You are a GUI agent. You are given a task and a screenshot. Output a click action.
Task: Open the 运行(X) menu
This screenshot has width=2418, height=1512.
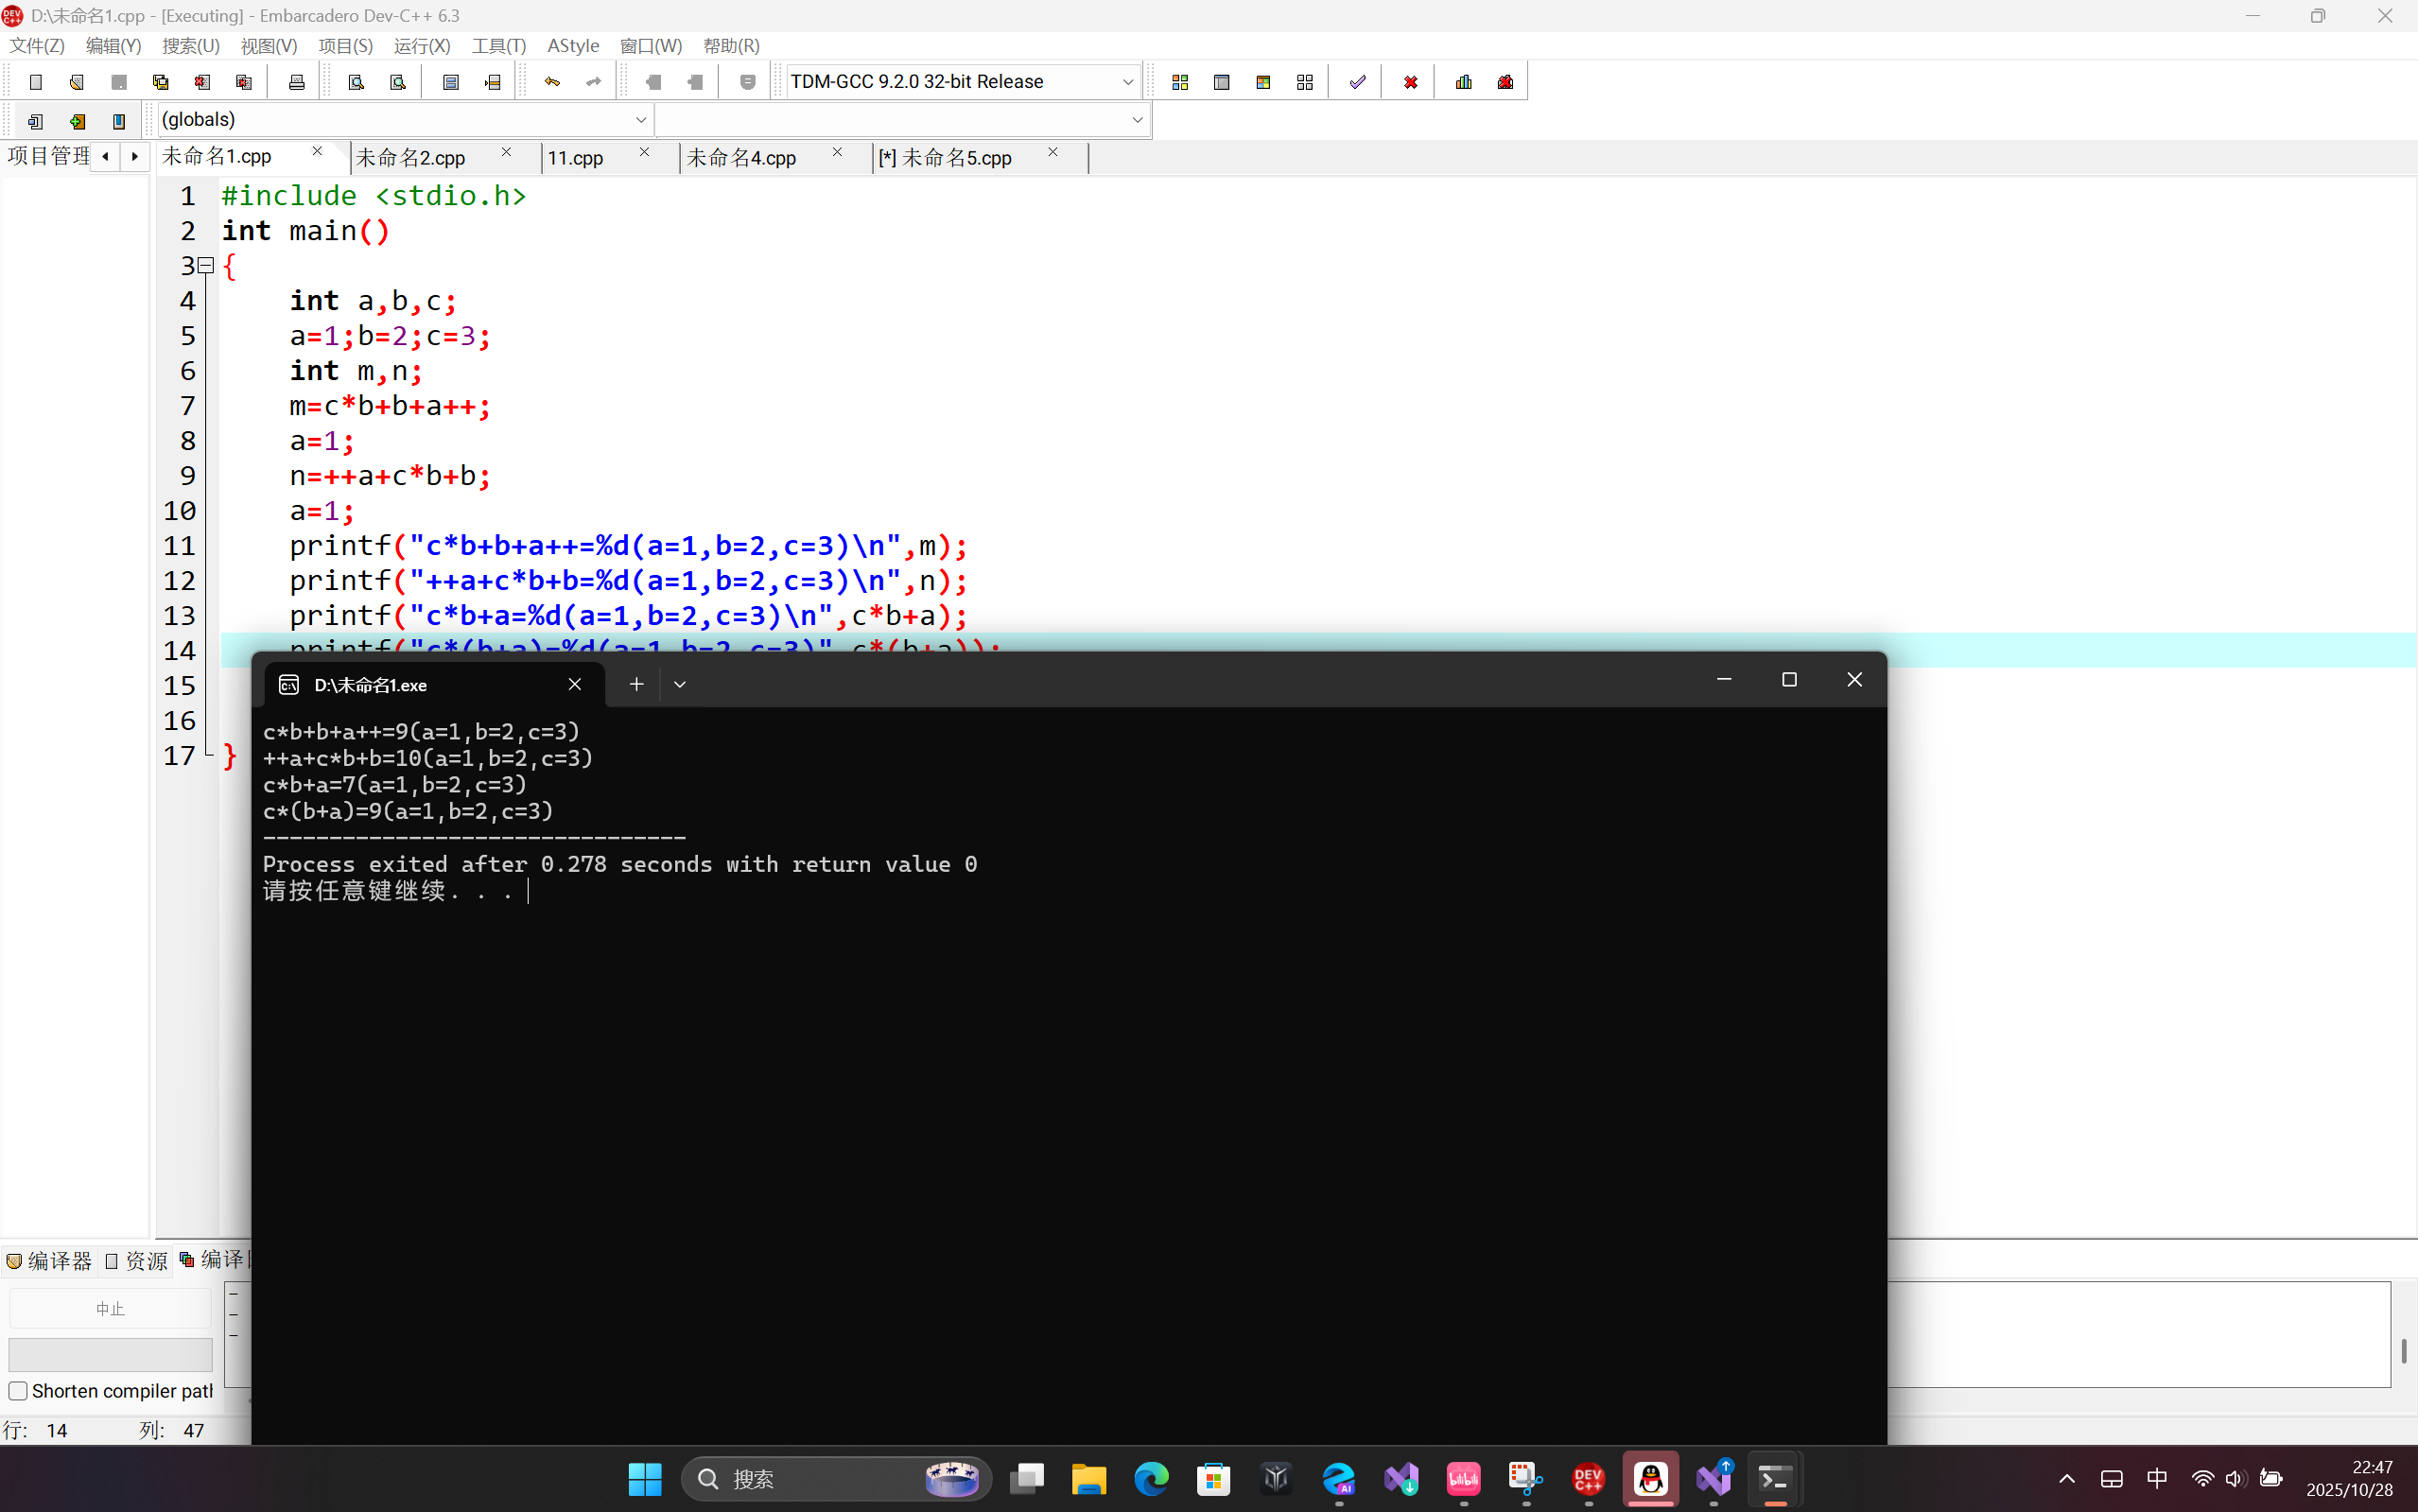click(x=422, y=46)
